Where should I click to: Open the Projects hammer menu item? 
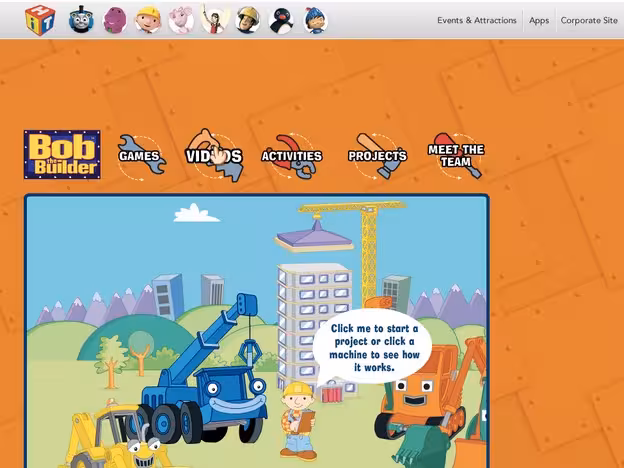click(x=377, y=156)
